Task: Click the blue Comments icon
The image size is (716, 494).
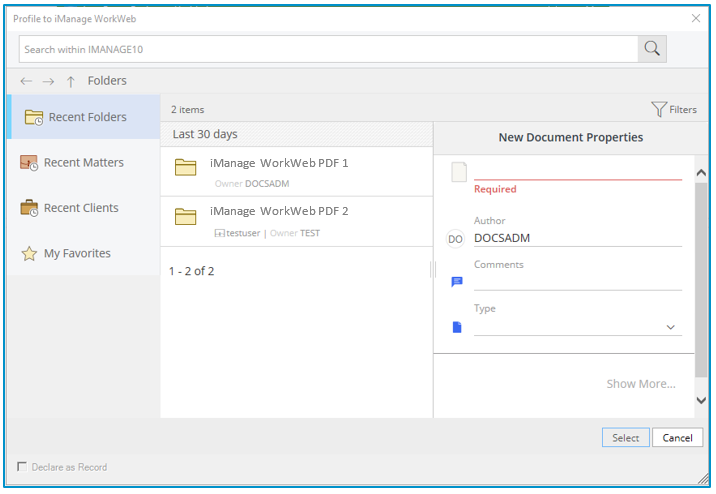Action: 457,282
